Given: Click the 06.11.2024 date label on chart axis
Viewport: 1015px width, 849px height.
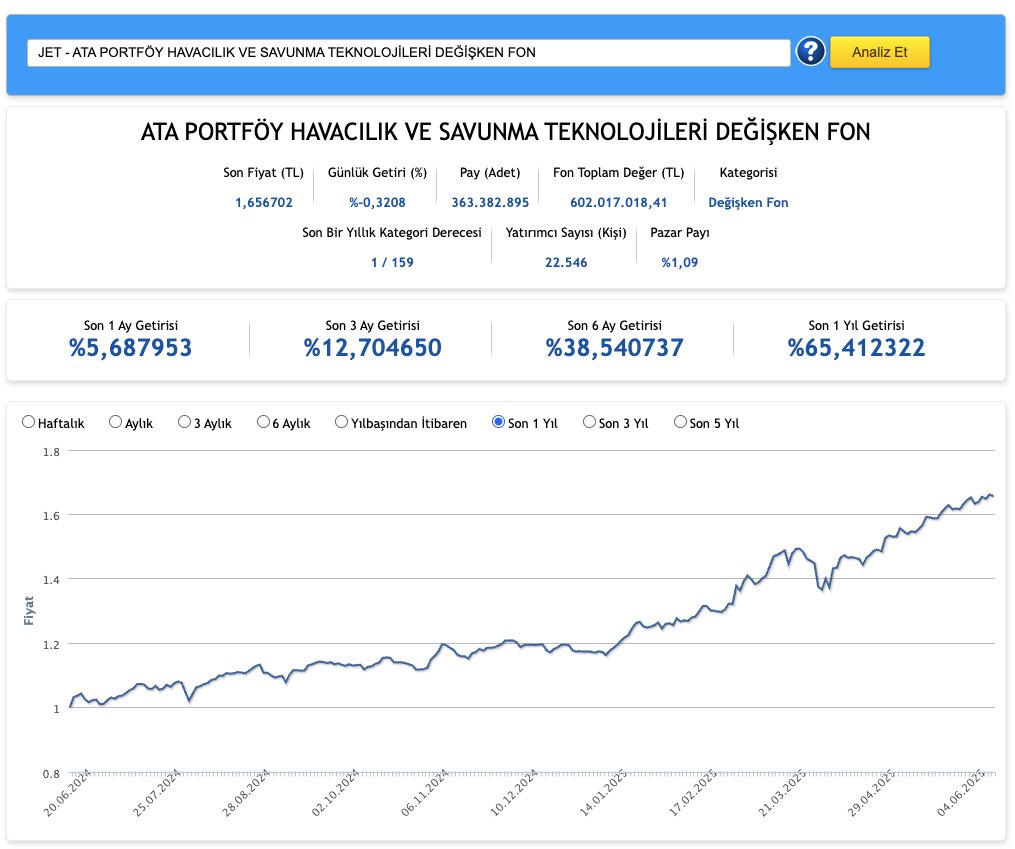Looking at the screenshot, I should (x=425, y=793).
